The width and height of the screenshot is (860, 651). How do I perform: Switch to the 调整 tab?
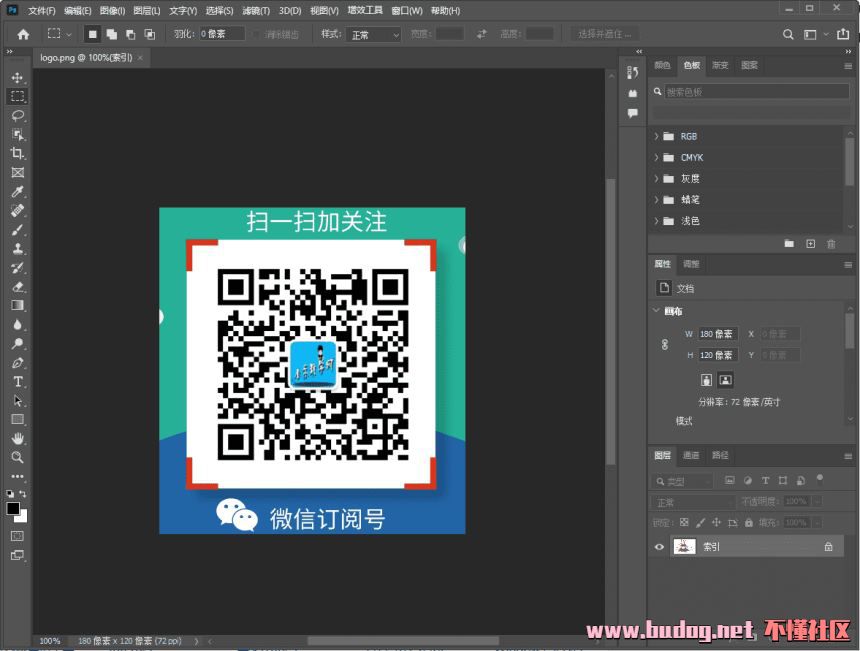tap(691, 264)
